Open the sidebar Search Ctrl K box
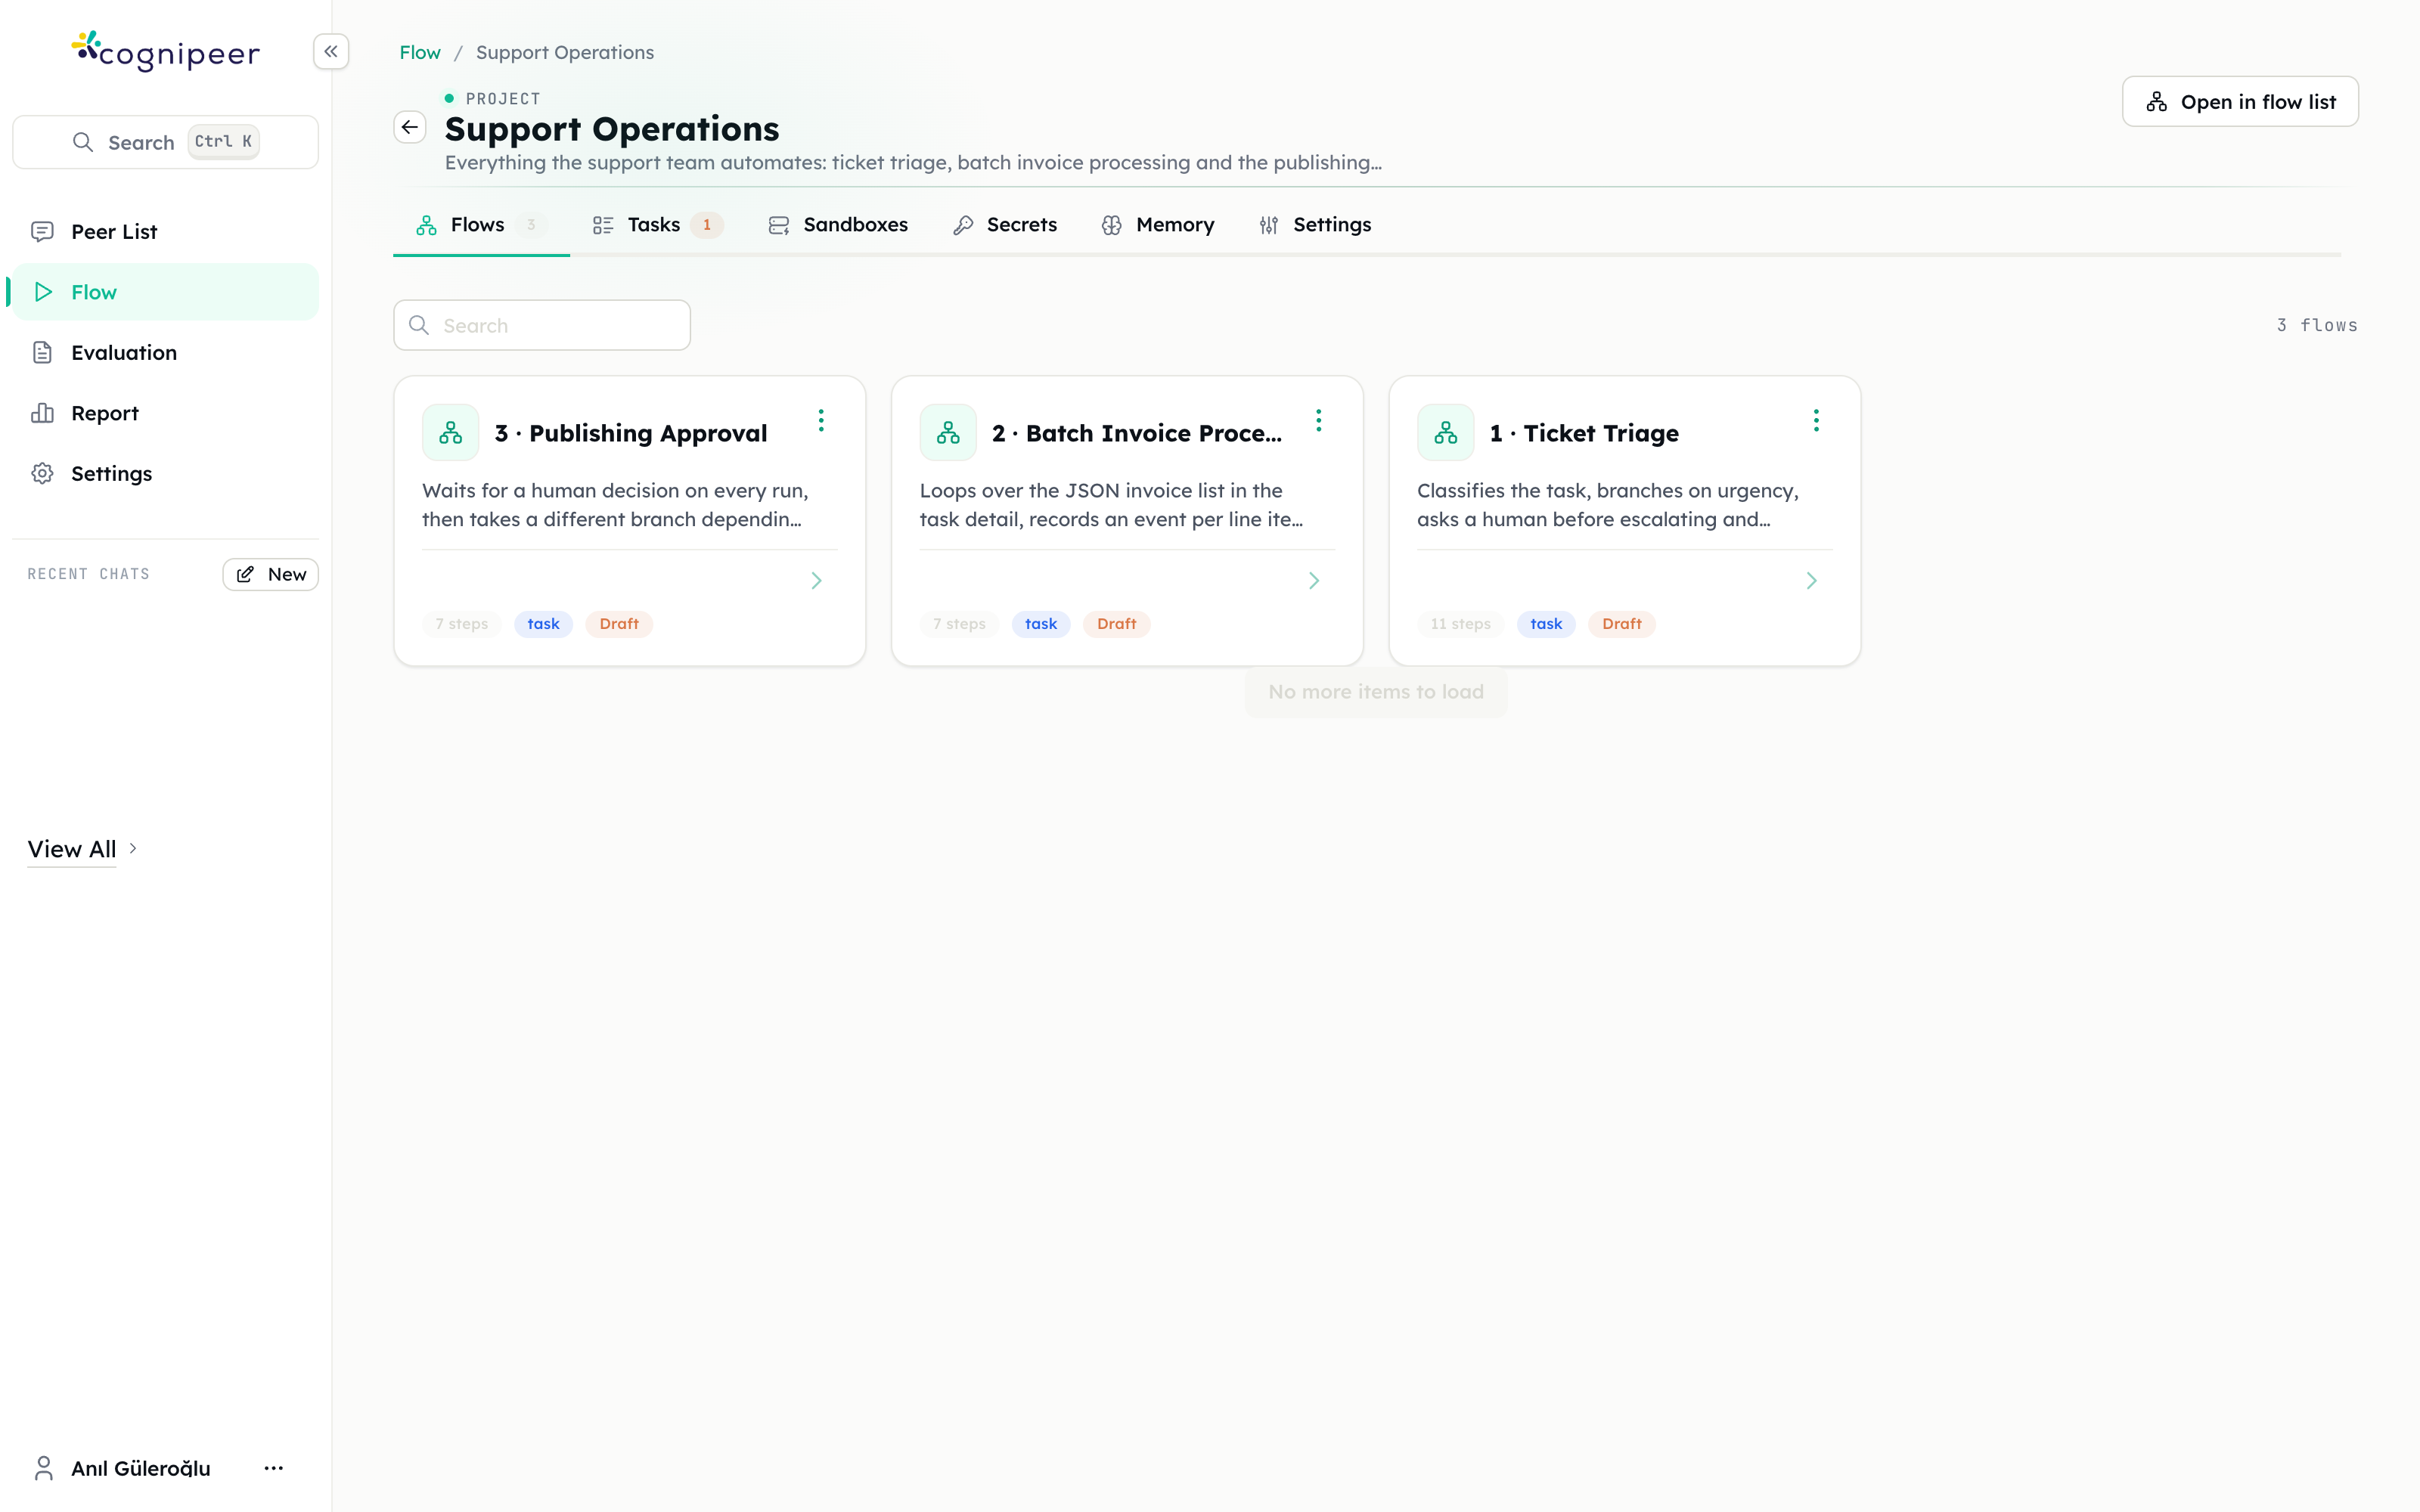The image size is (2420, 1512). pos(165,142)
